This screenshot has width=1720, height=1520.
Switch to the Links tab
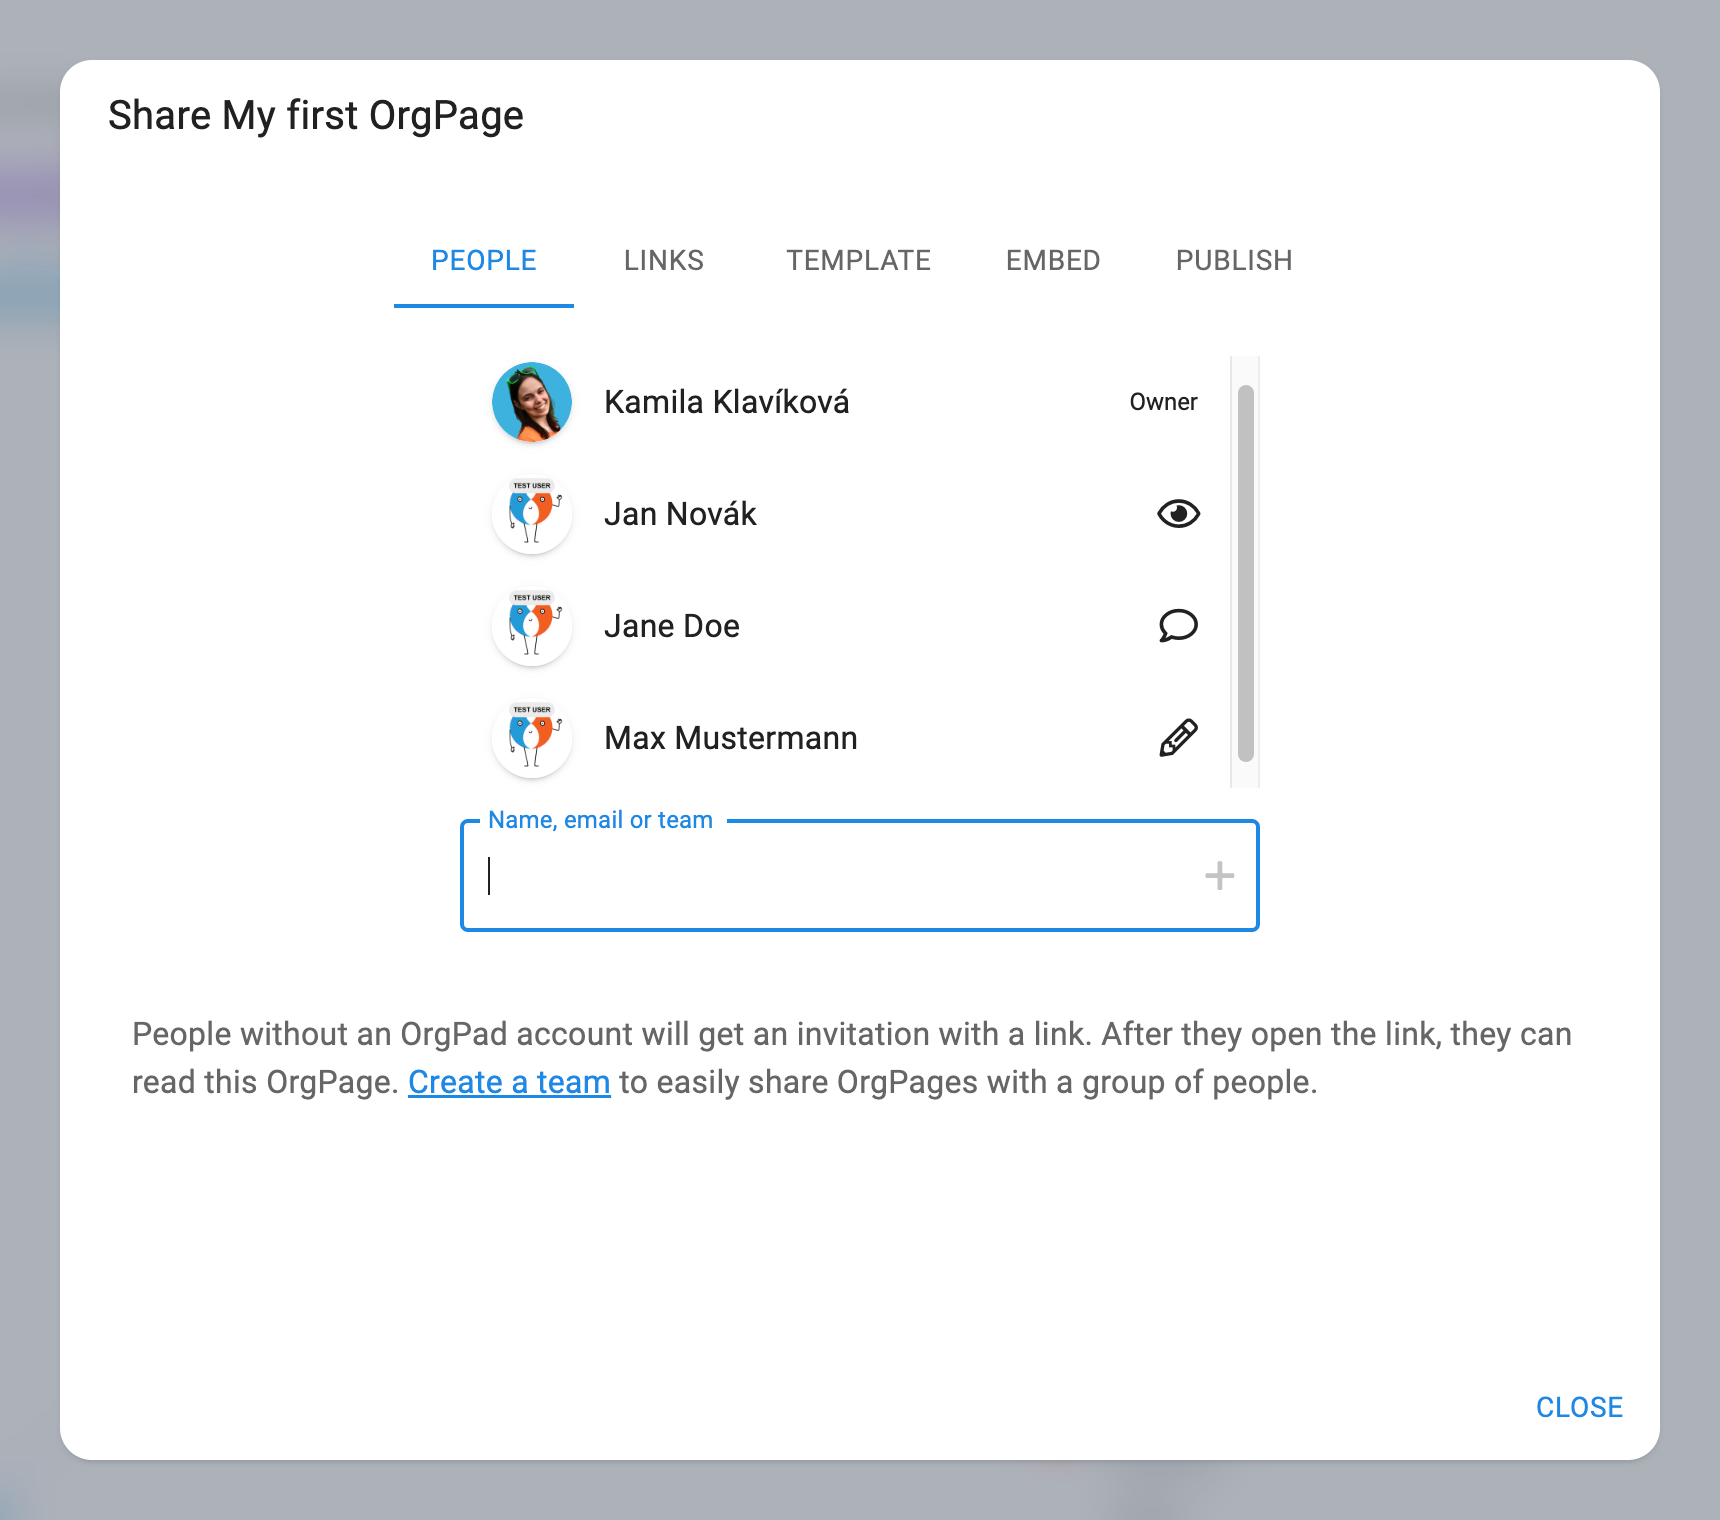[x=664, y=261]
